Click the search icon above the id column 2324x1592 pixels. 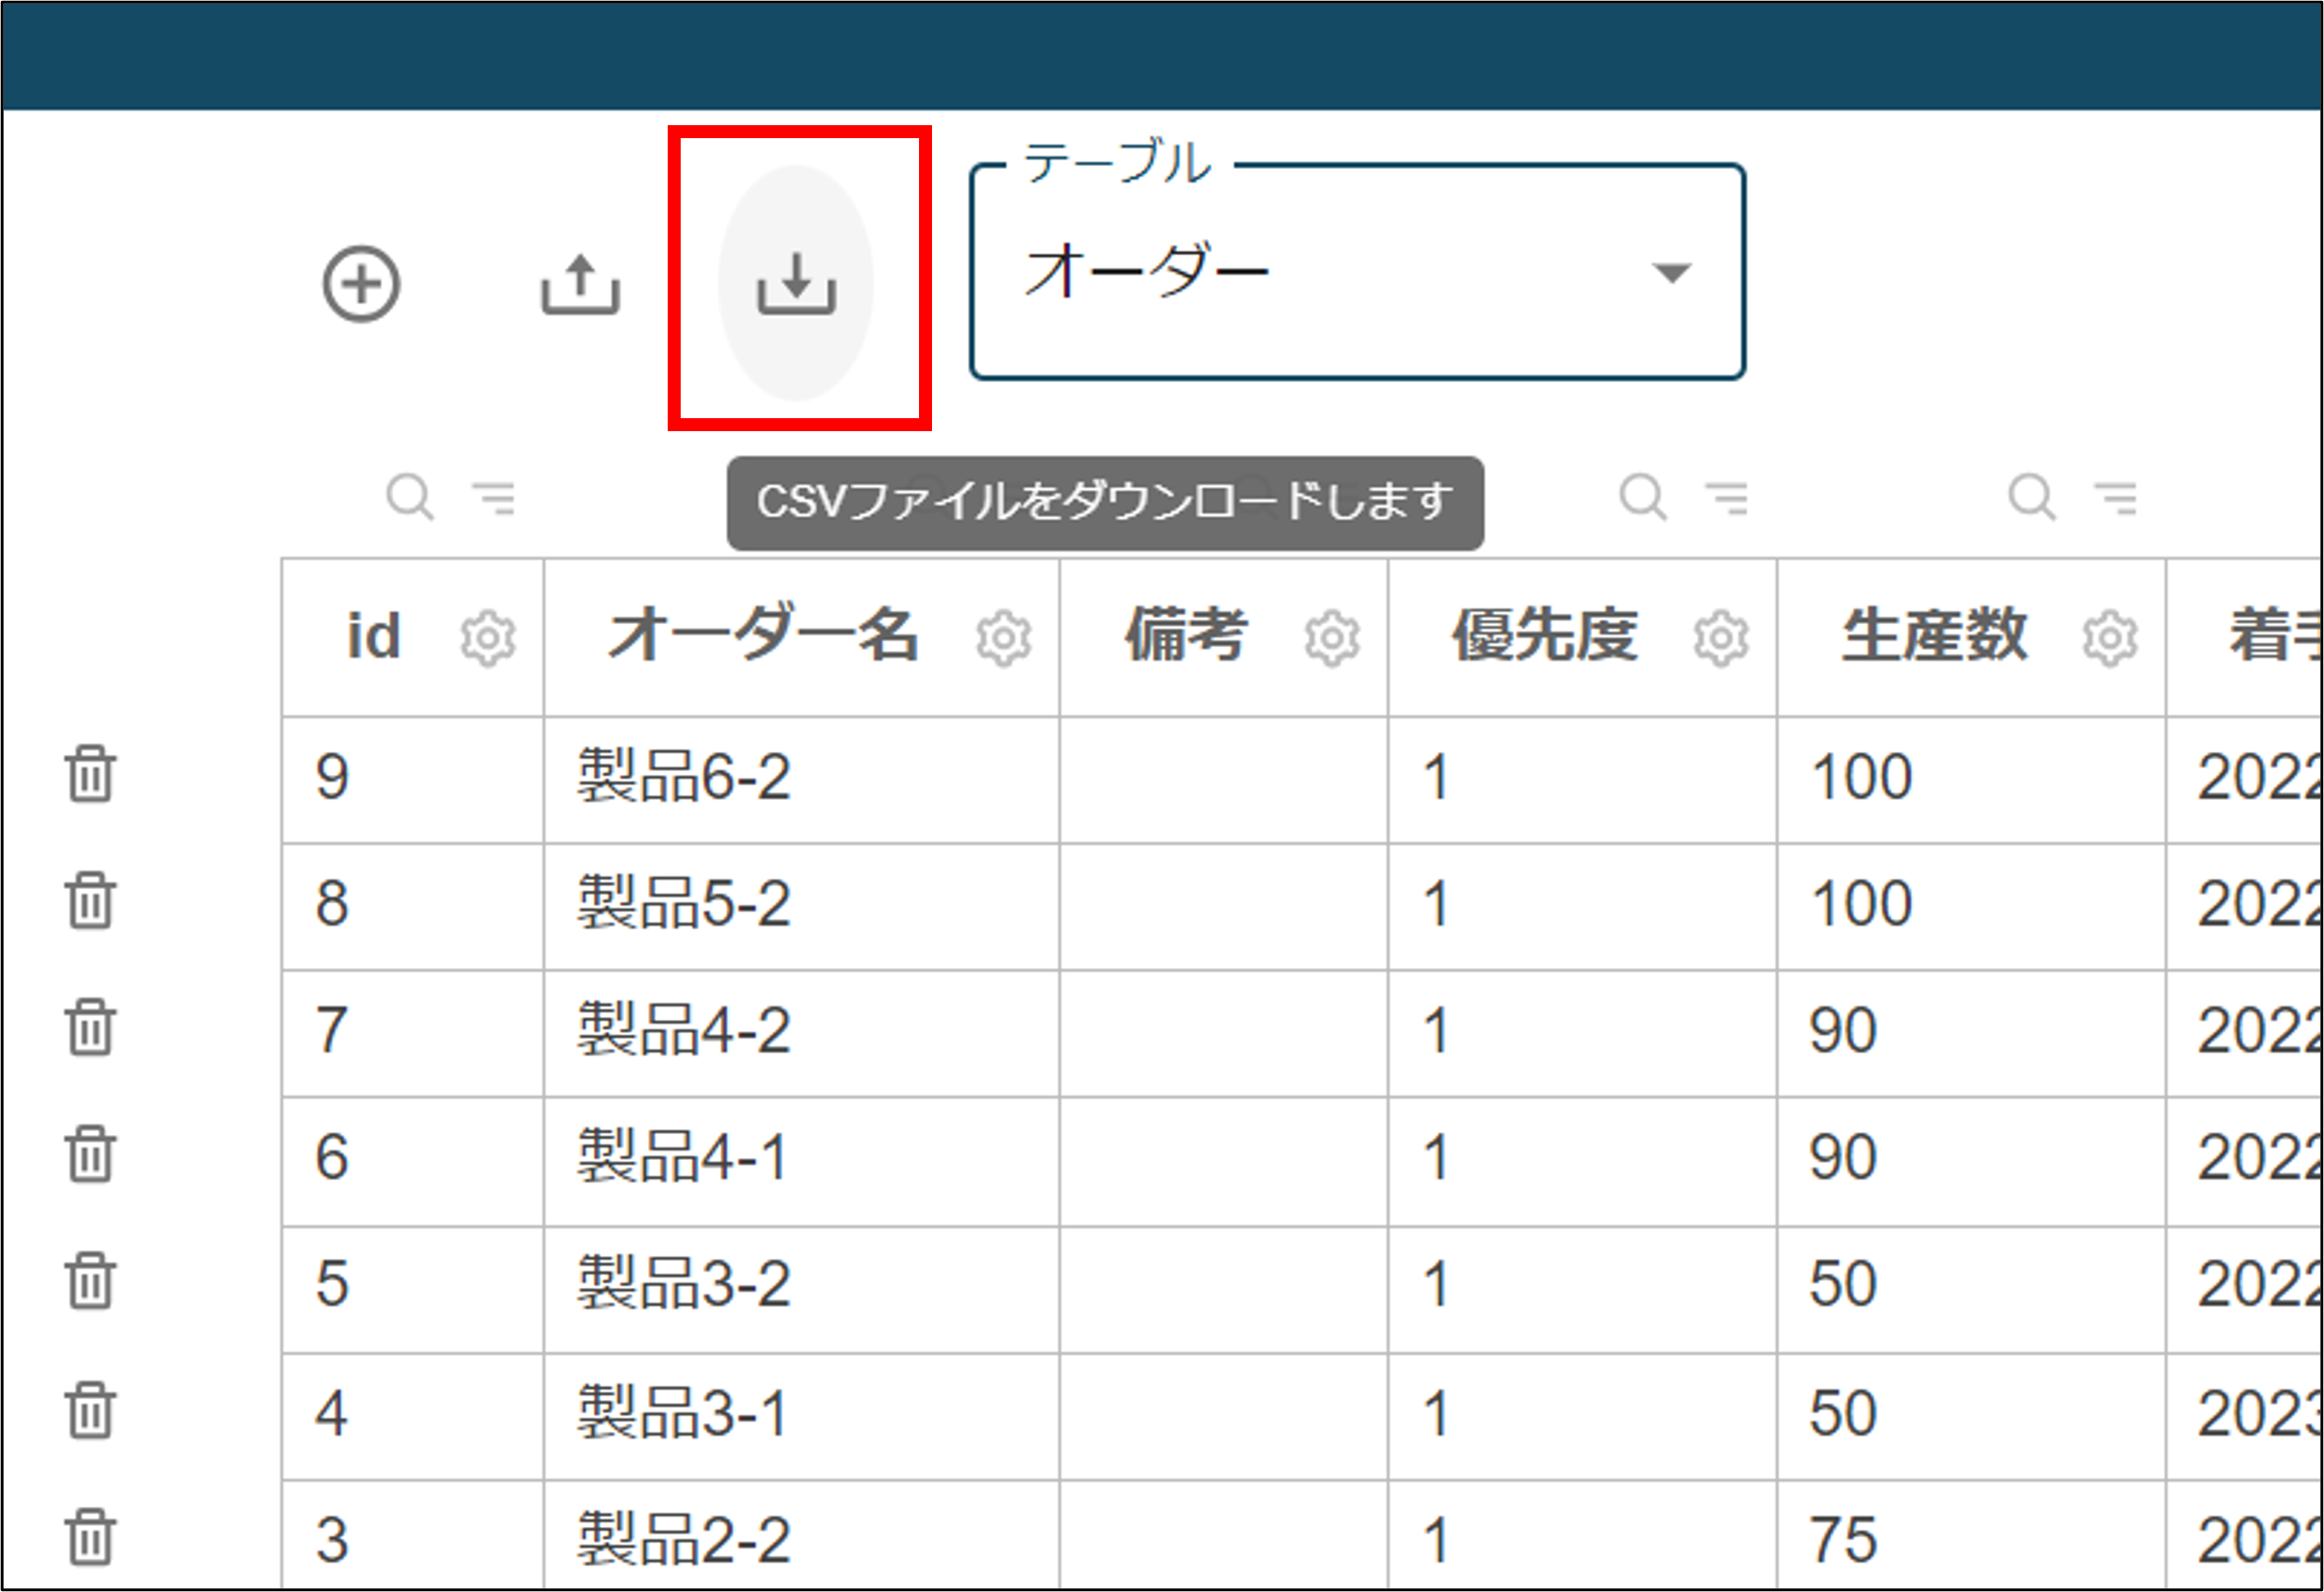click(x=410, y=497)
